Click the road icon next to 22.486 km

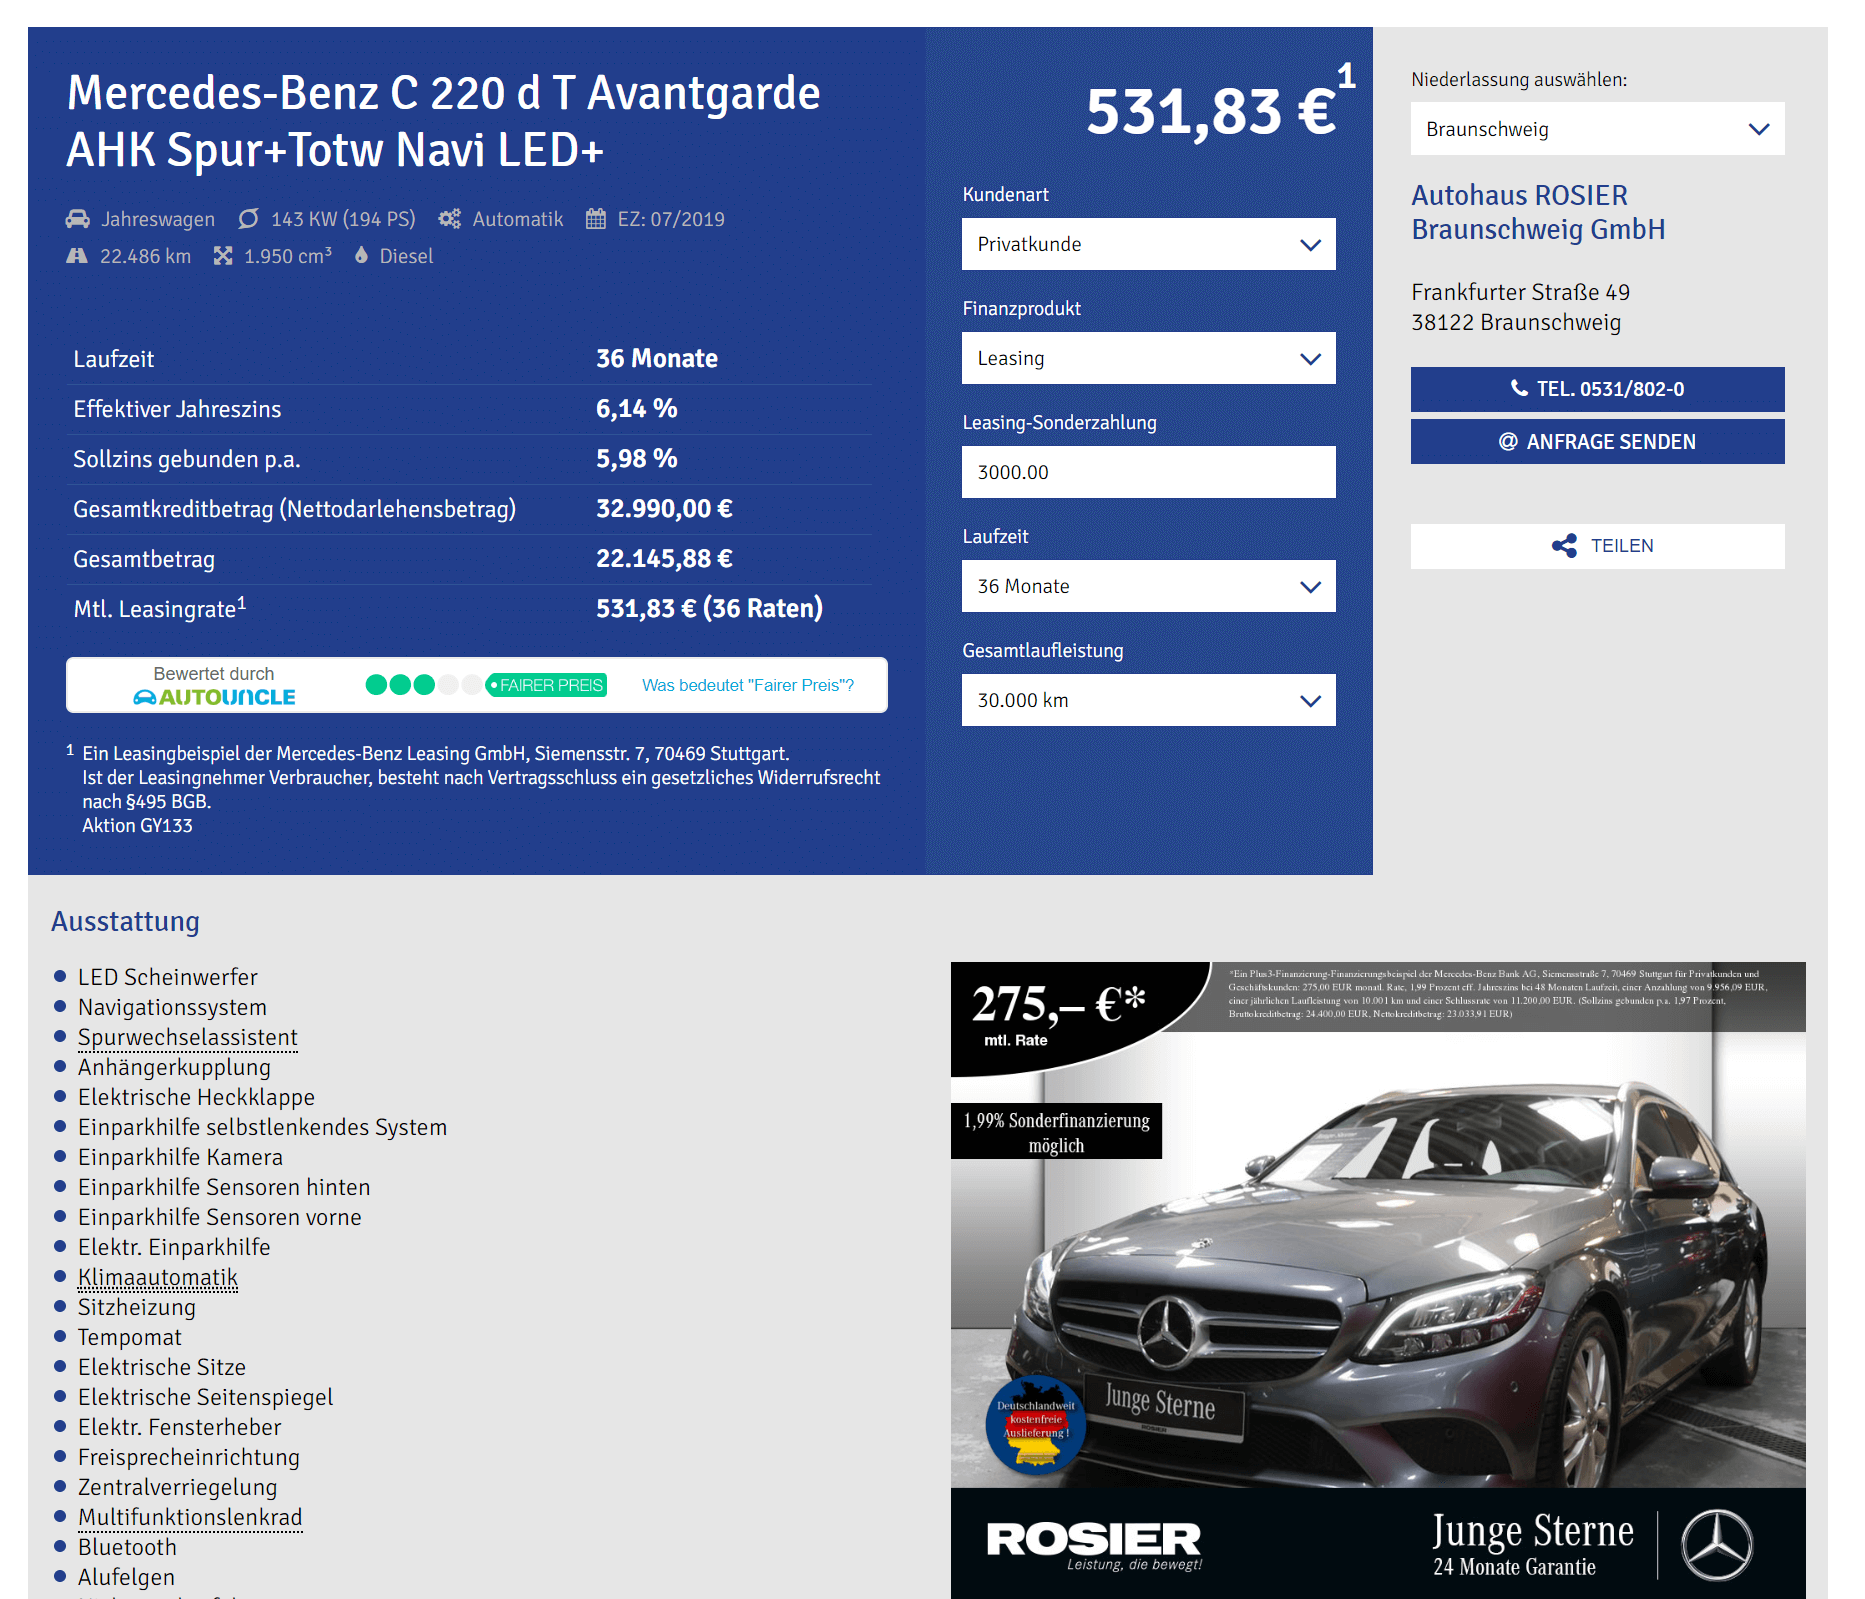pos(77,256)
